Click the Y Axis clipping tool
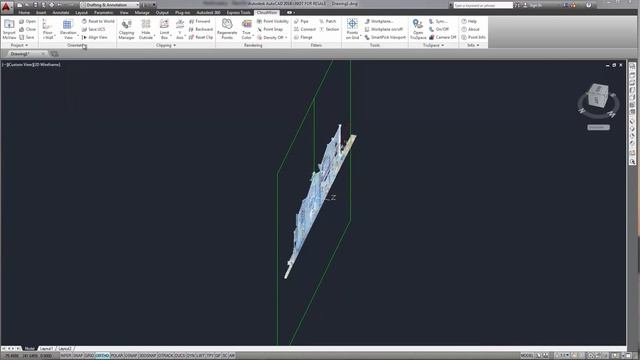The width and height of the screenshot is (640, 360). coord(180,29)
